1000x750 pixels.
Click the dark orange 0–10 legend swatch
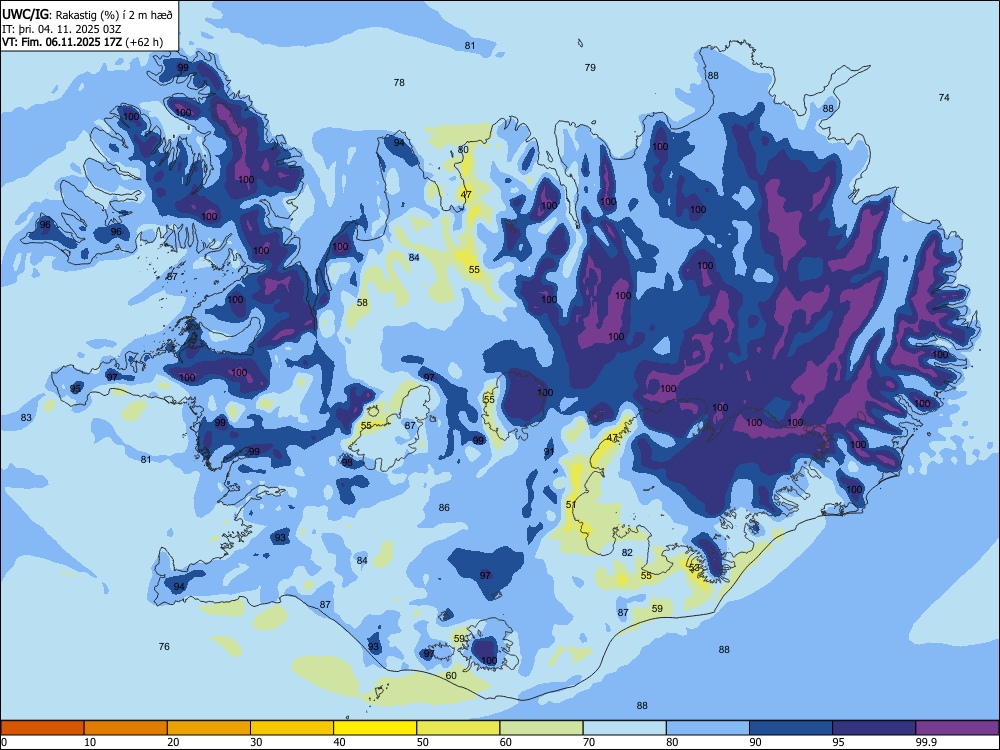43,728
